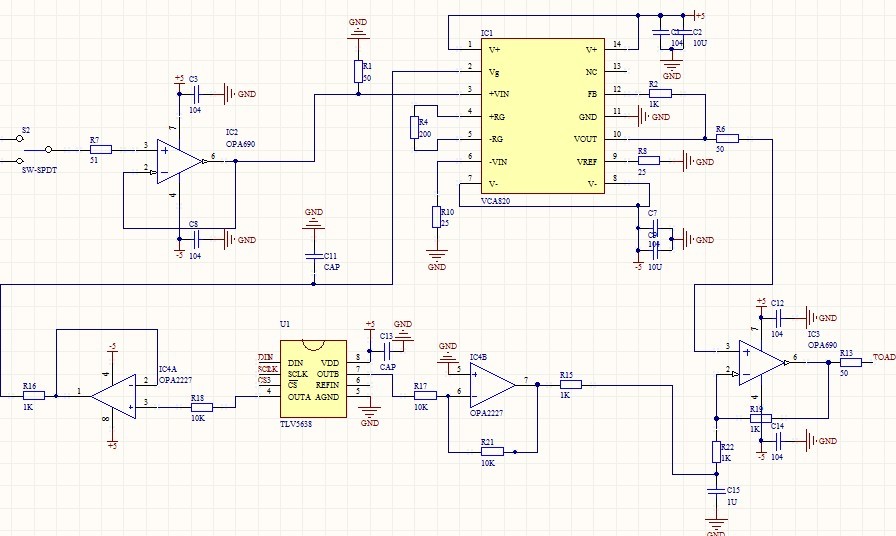Viewport: 896px width, 536px height.
Task: Click the NC pin name on IC1
Action: [x=591, y=72]
